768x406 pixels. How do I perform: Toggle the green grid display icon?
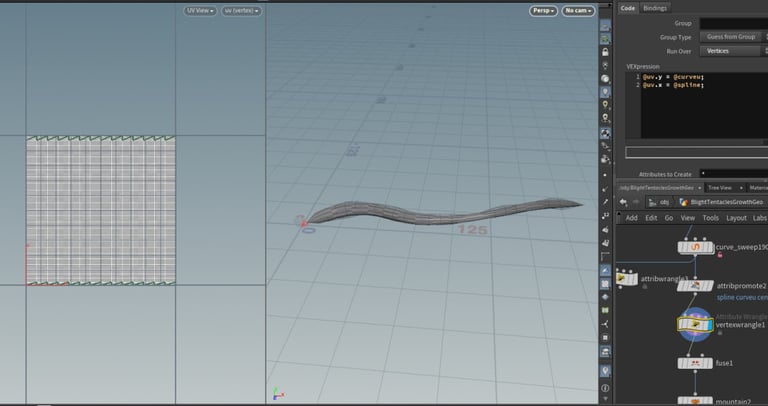[x=605, y=310]
